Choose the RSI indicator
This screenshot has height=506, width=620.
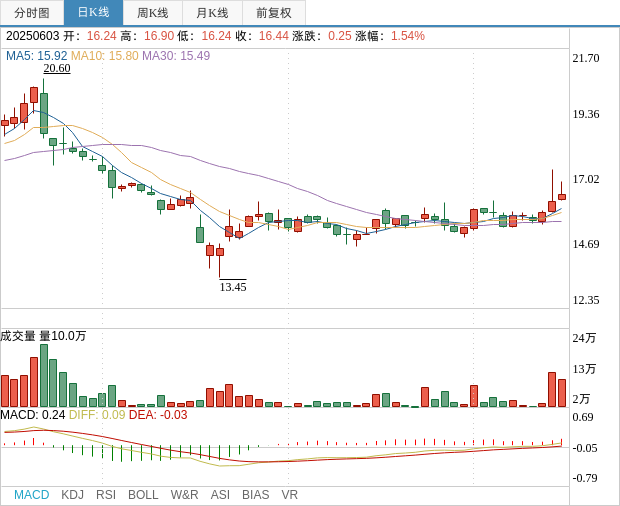106,495
